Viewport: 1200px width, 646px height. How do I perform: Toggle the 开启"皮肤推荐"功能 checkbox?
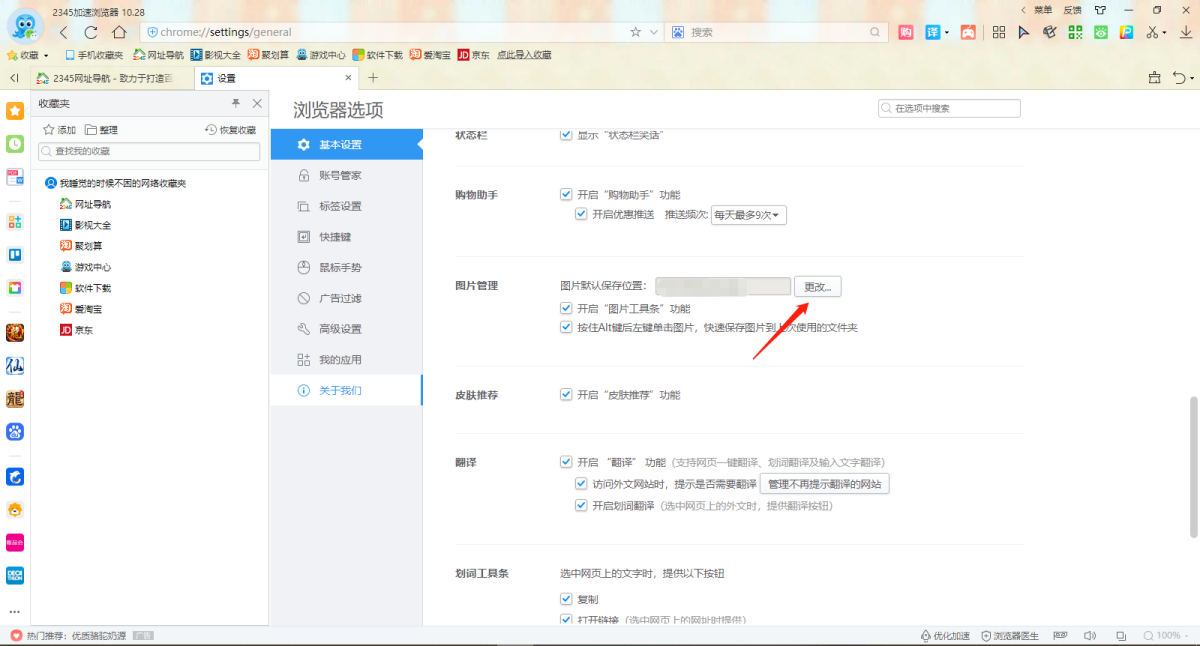tap(566, 395)
